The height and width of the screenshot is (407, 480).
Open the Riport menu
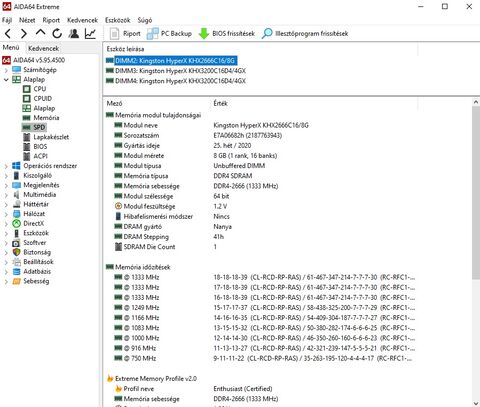pos(51,20)
